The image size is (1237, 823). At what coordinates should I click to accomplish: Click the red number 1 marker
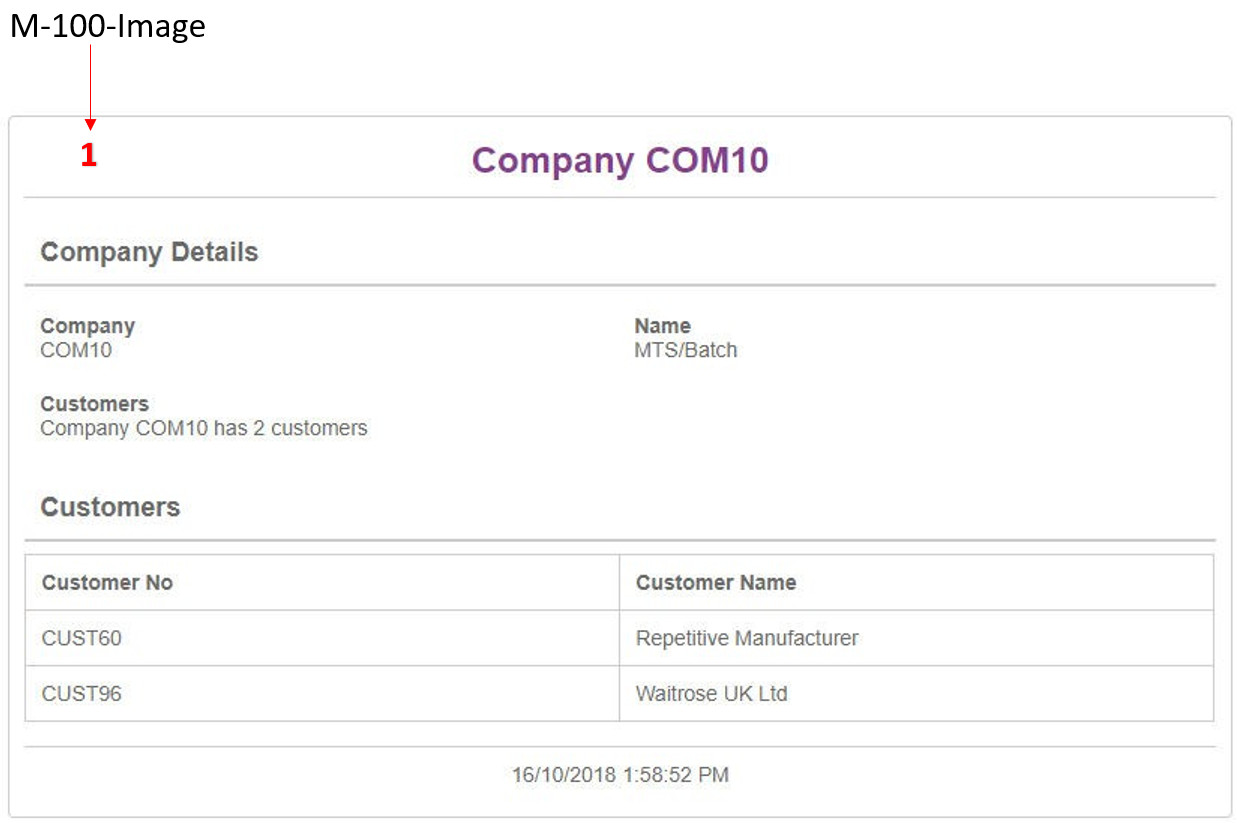point(89,155)
